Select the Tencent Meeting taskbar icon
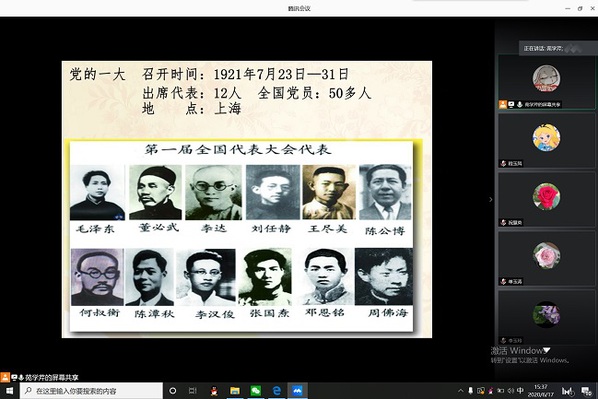This screenshot has height=399, width=598. point(297,391)
